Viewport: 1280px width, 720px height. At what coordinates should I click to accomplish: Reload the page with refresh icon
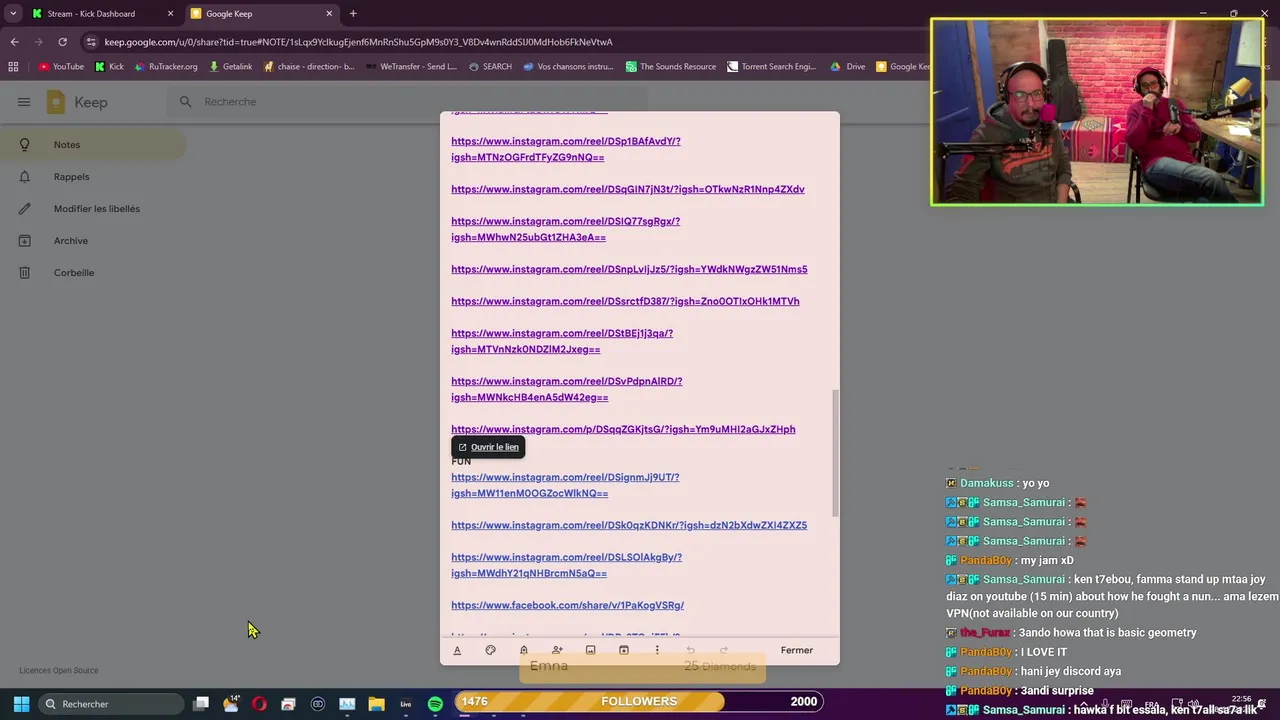click(x=62, y=42)
